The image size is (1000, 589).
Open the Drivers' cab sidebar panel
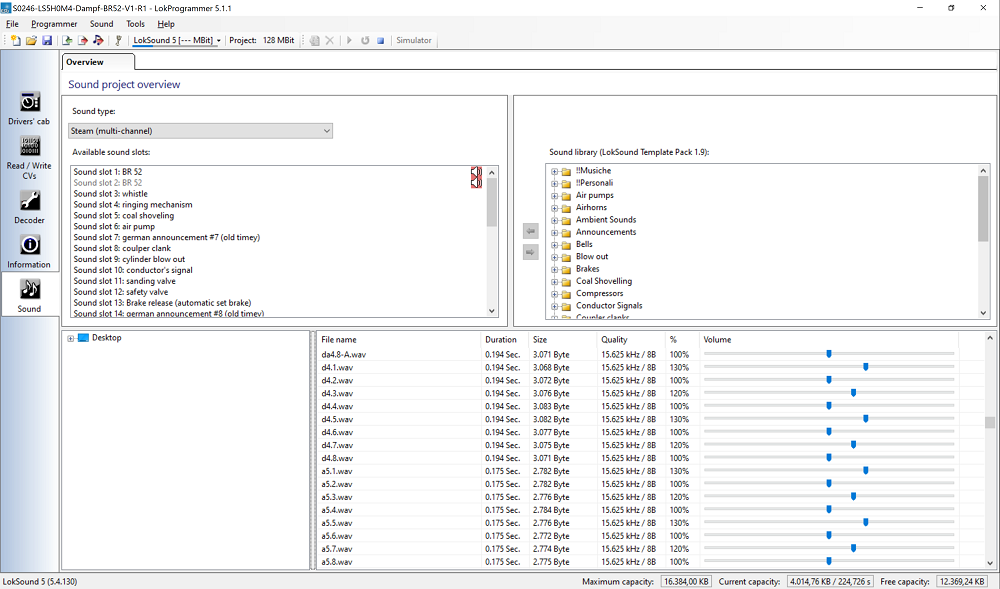[x=29, y=108]
